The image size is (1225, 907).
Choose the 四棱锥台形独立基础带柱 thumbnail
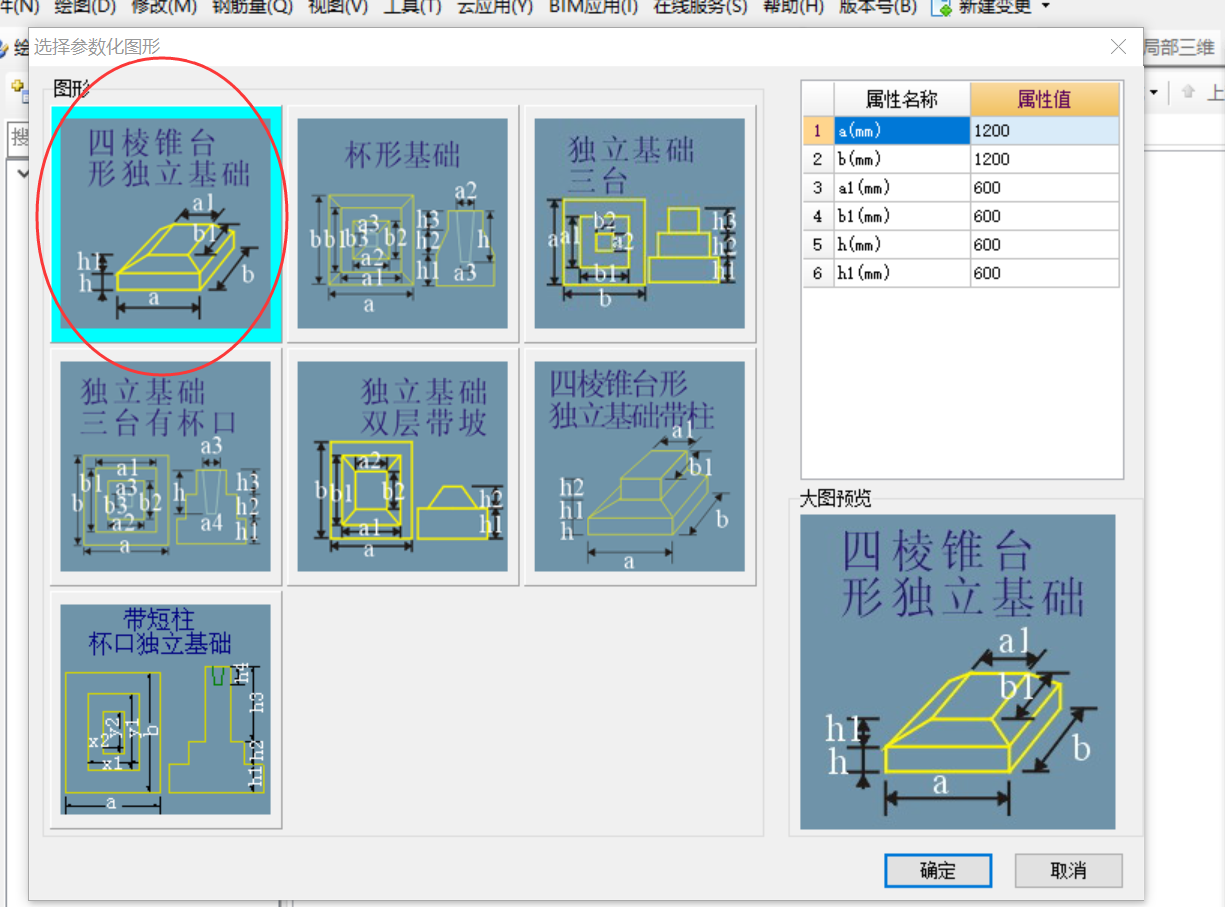pos(640,466)
